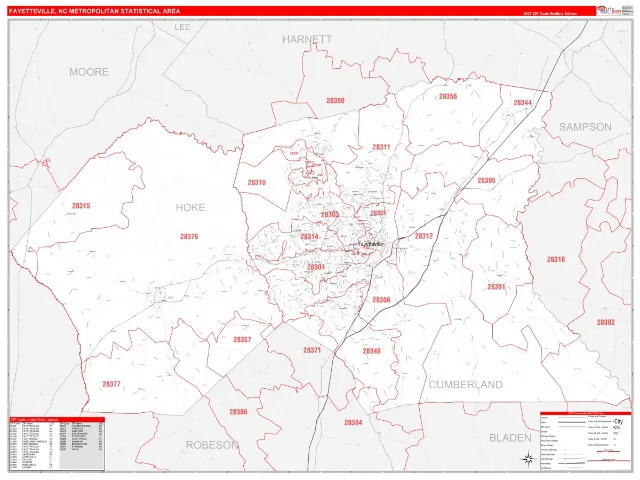Select ZIP code 28377 label

click(111, 384)
